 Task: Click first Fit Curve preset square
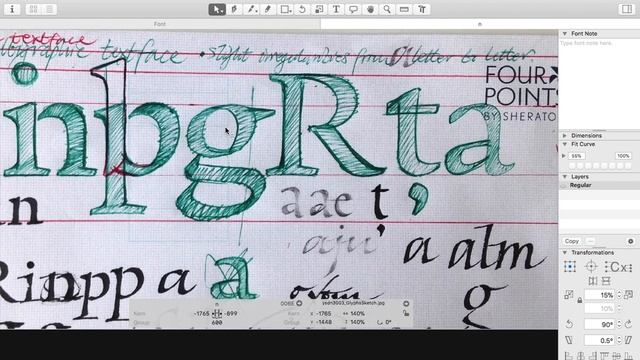[572, 166]
